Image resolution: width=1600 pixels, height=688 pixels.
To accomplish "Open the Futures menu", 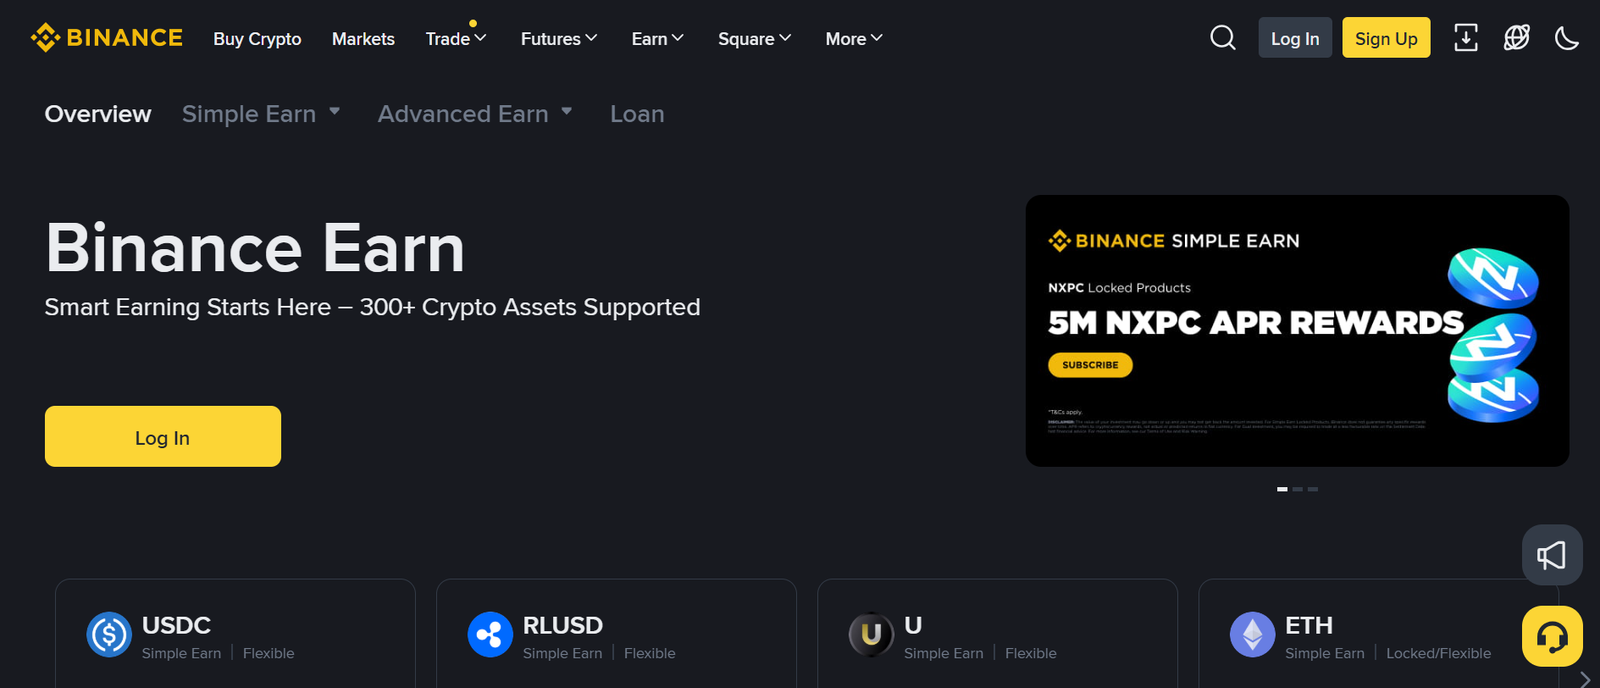I will point(559,38).
